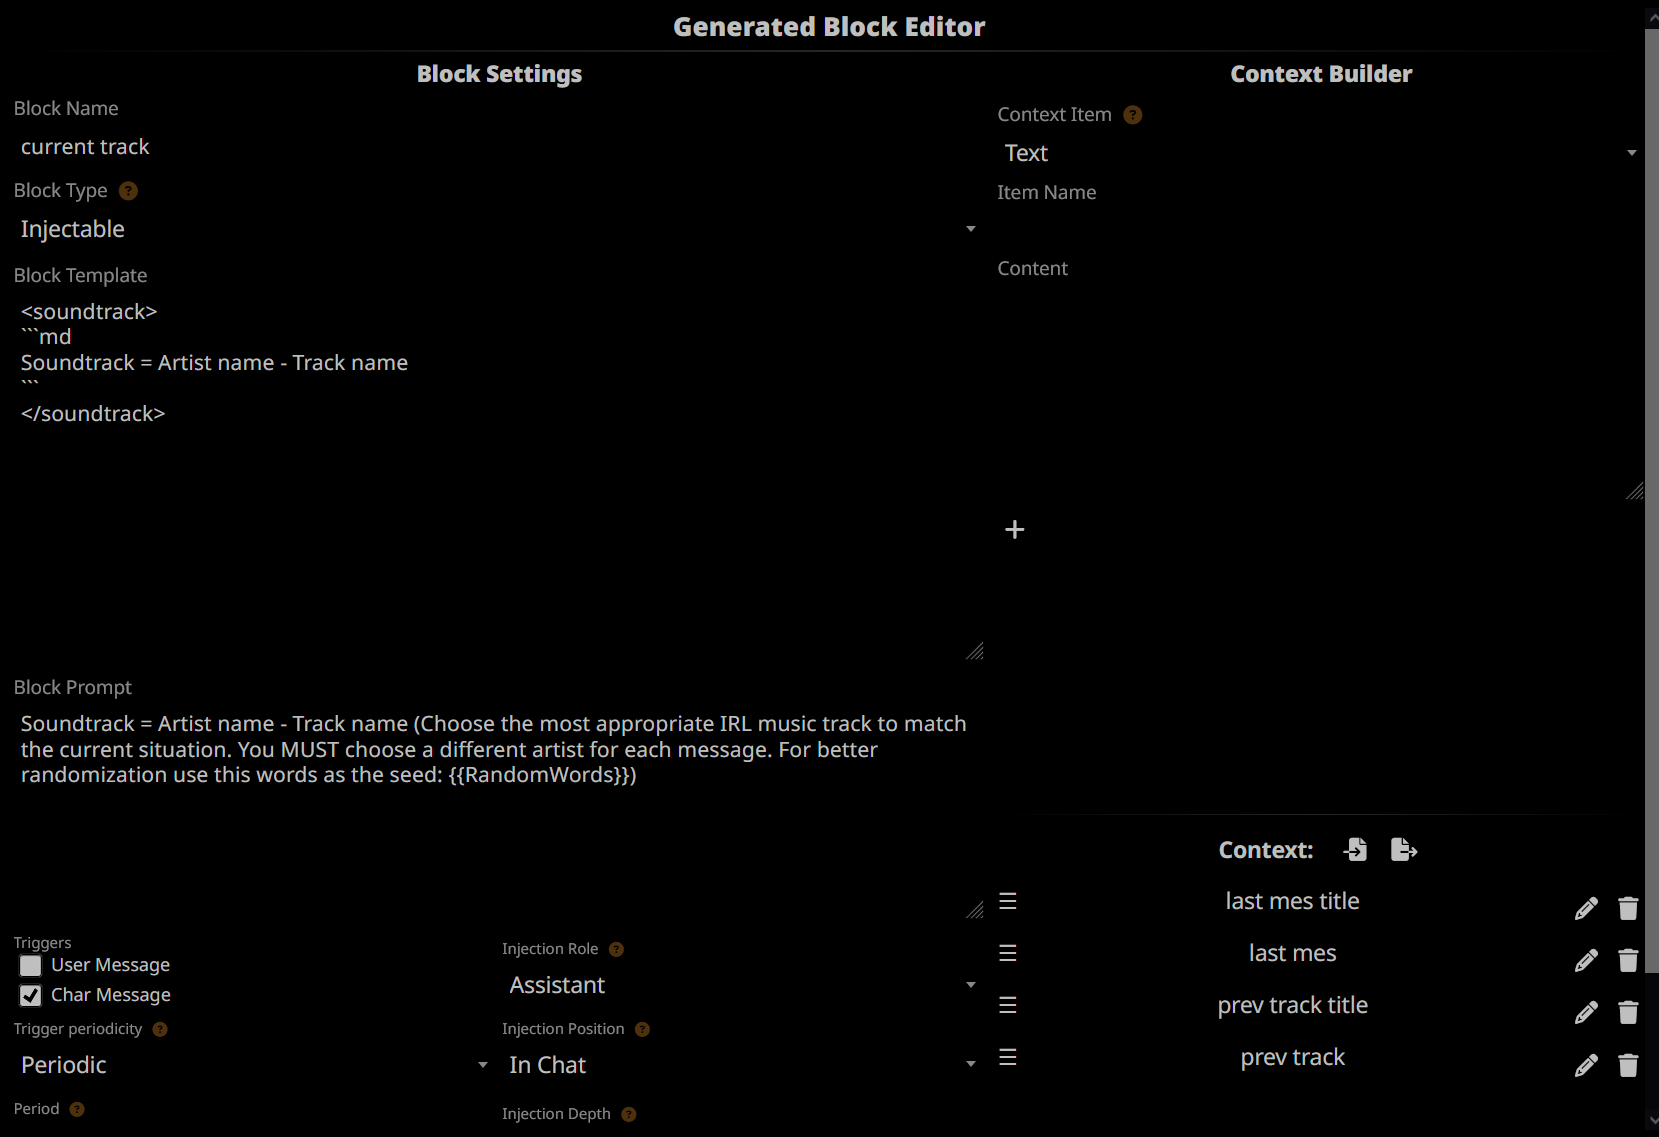Open the Trigger periodicity dropdown
Screen dimensions: 1659x1137
point(255,1065)
